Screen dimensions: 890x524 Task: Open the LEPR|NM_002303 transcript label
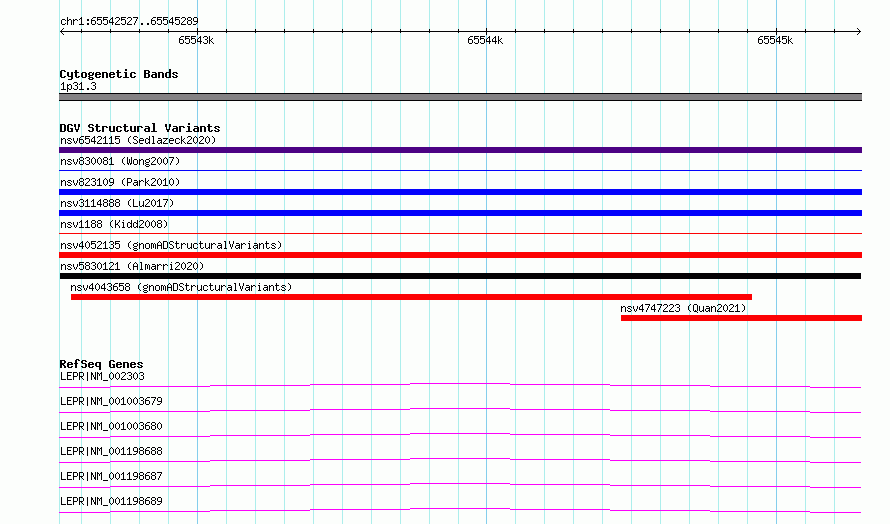tap(102, 376)
